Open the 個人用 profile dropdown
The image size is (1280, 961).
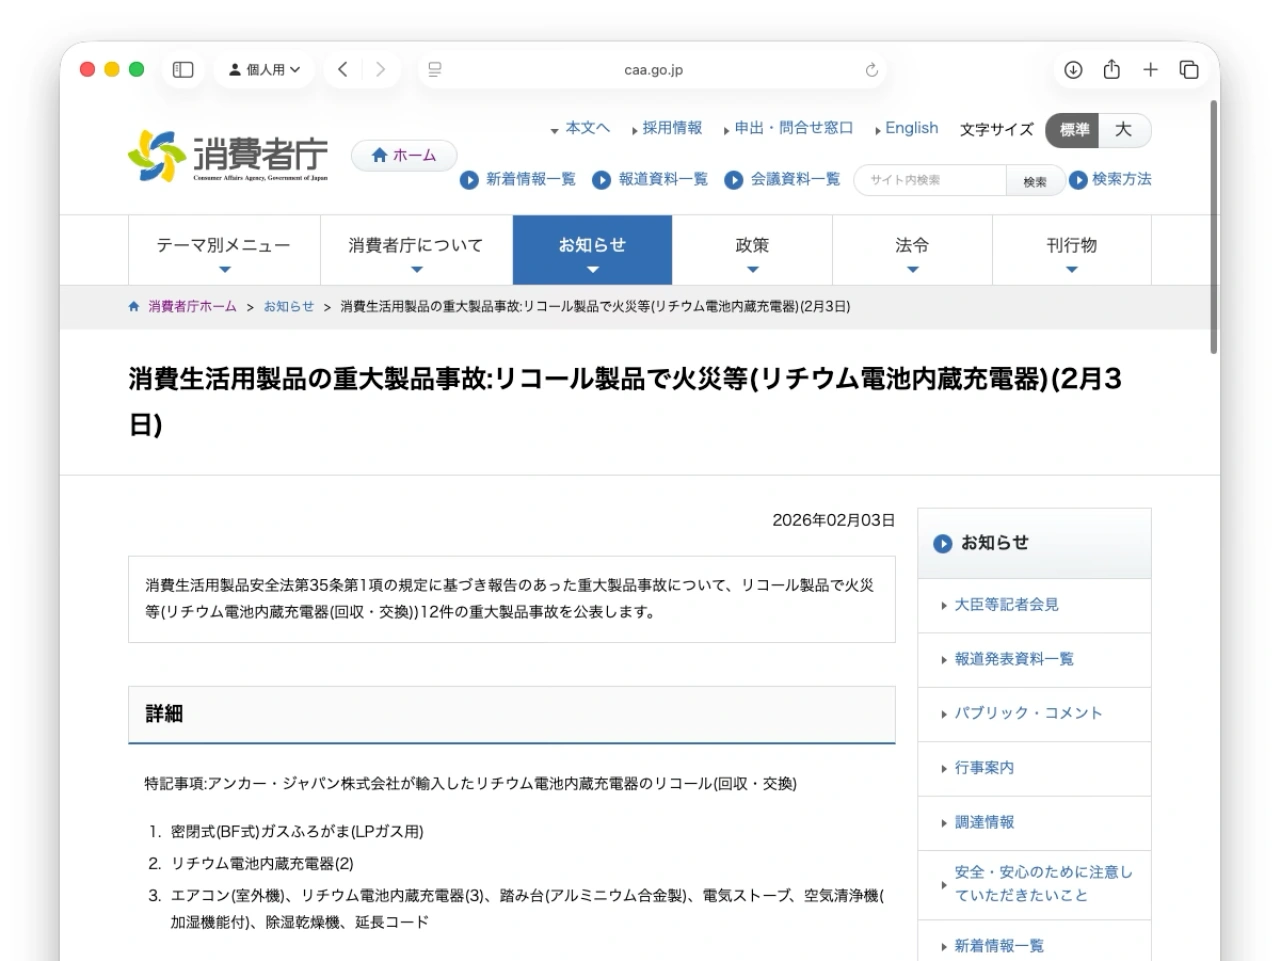point(264,68)
